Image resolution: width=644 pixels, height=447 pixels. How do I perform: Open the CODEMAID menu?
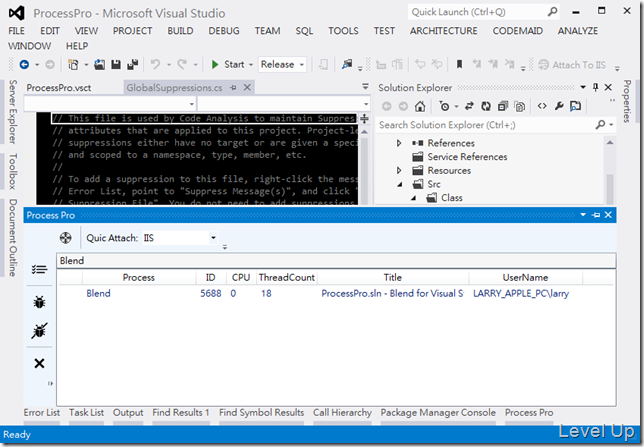click(x=518, y=31)
